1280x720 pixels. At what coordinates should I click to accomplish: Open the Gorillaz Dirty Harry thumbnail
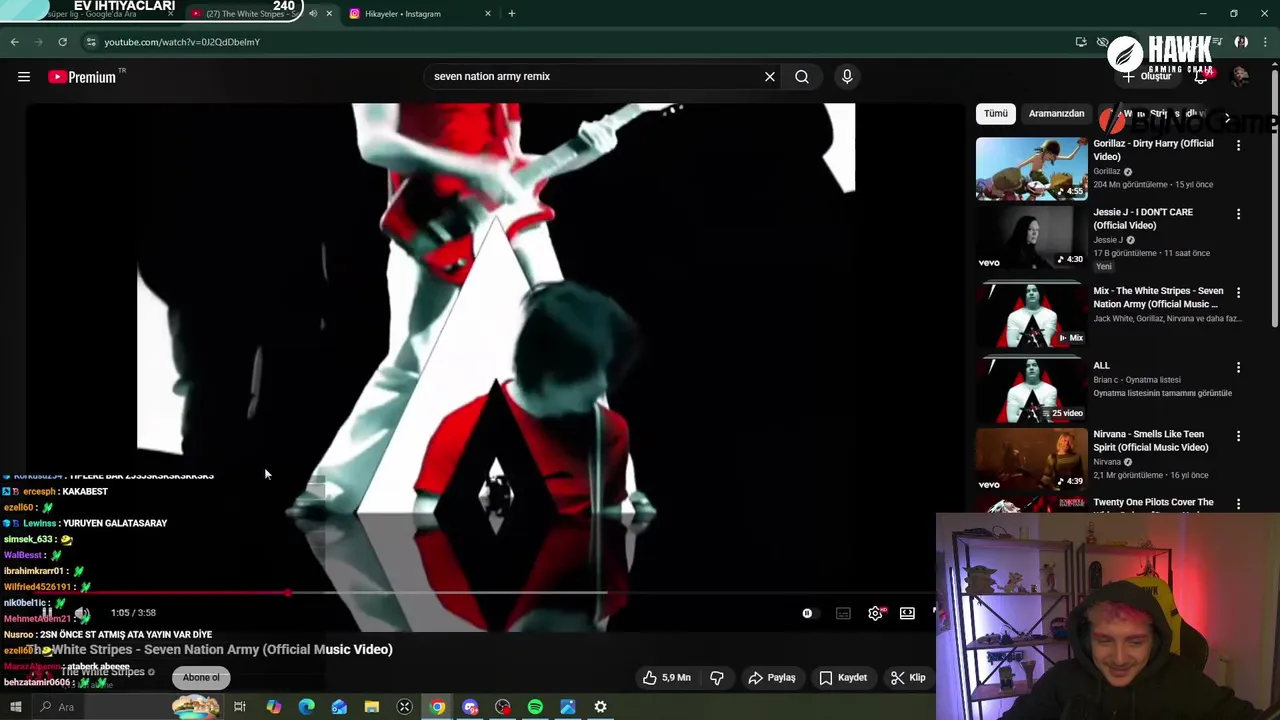1031,168
